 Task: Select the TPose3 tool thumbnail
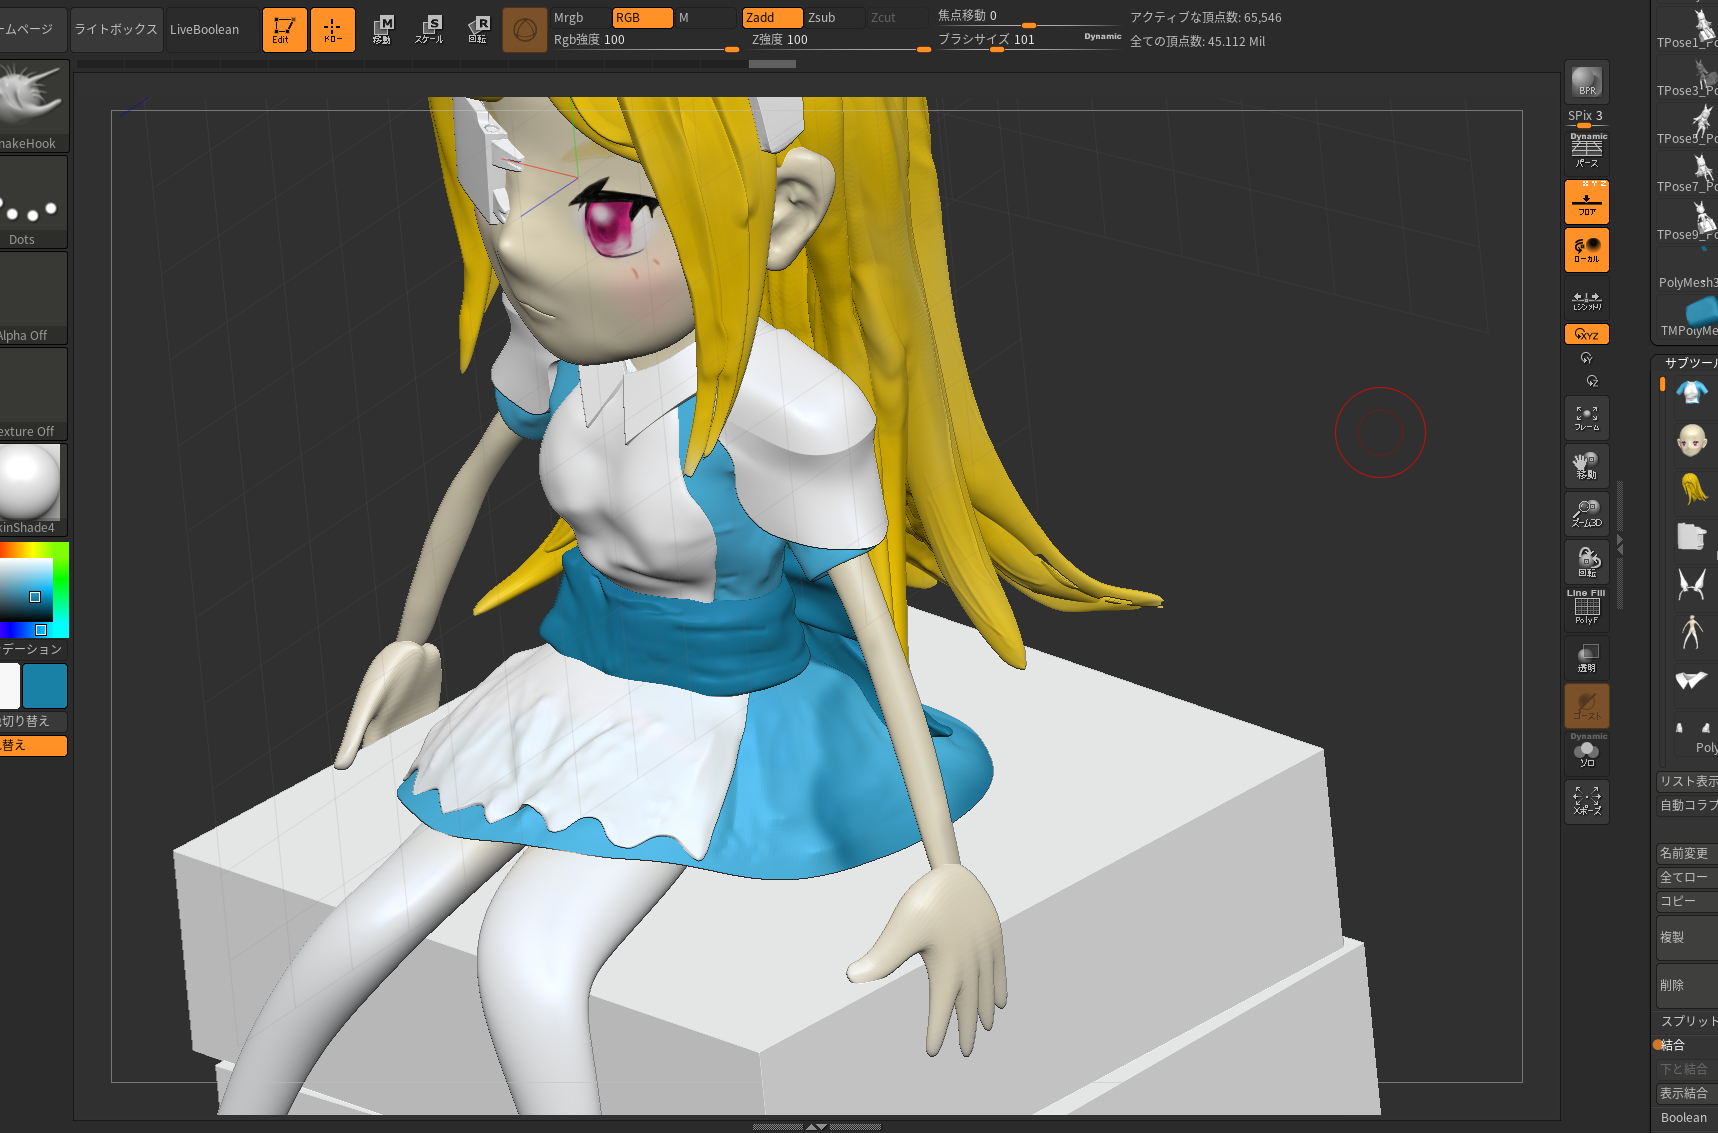pyautogui.click(x=1688, y=78)
